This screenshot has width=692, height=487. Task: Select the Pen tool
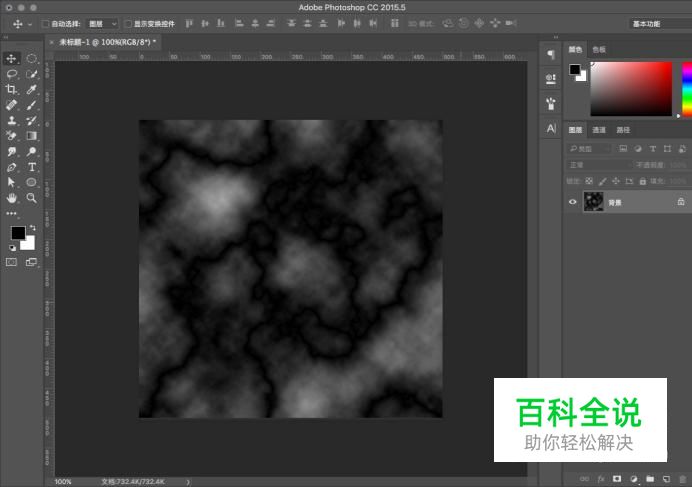(x=11, y=167)
